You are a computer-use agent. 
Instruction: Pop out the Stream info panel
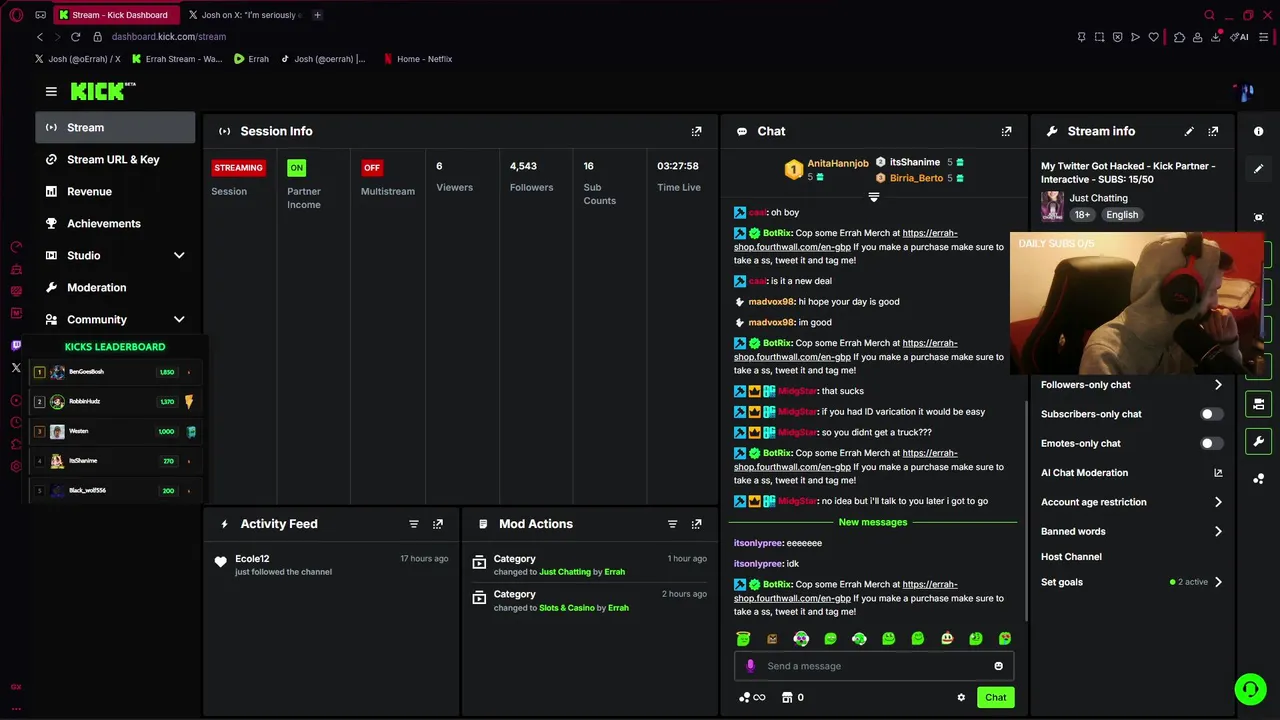(x=1213, y=131)
